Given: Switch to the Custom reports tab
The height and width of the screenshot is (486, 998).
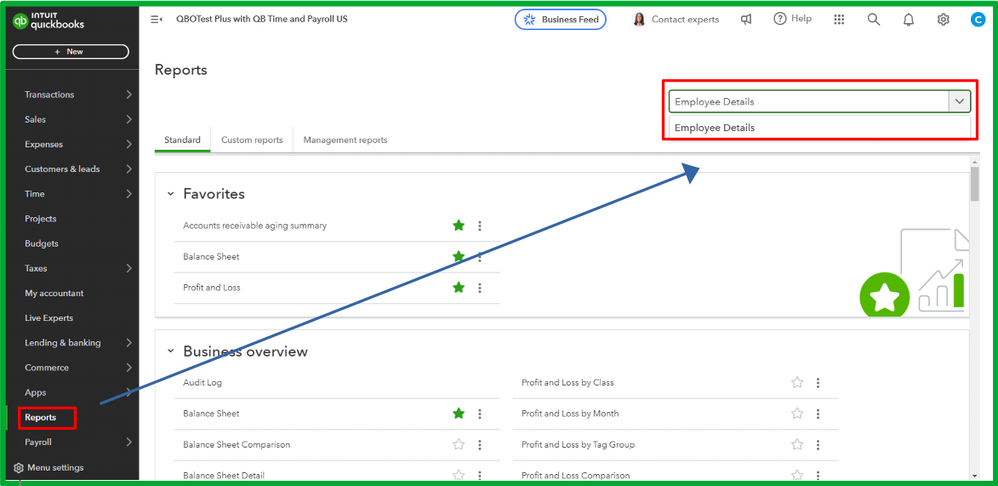Looking at the screenshot, I should [252, 140].
